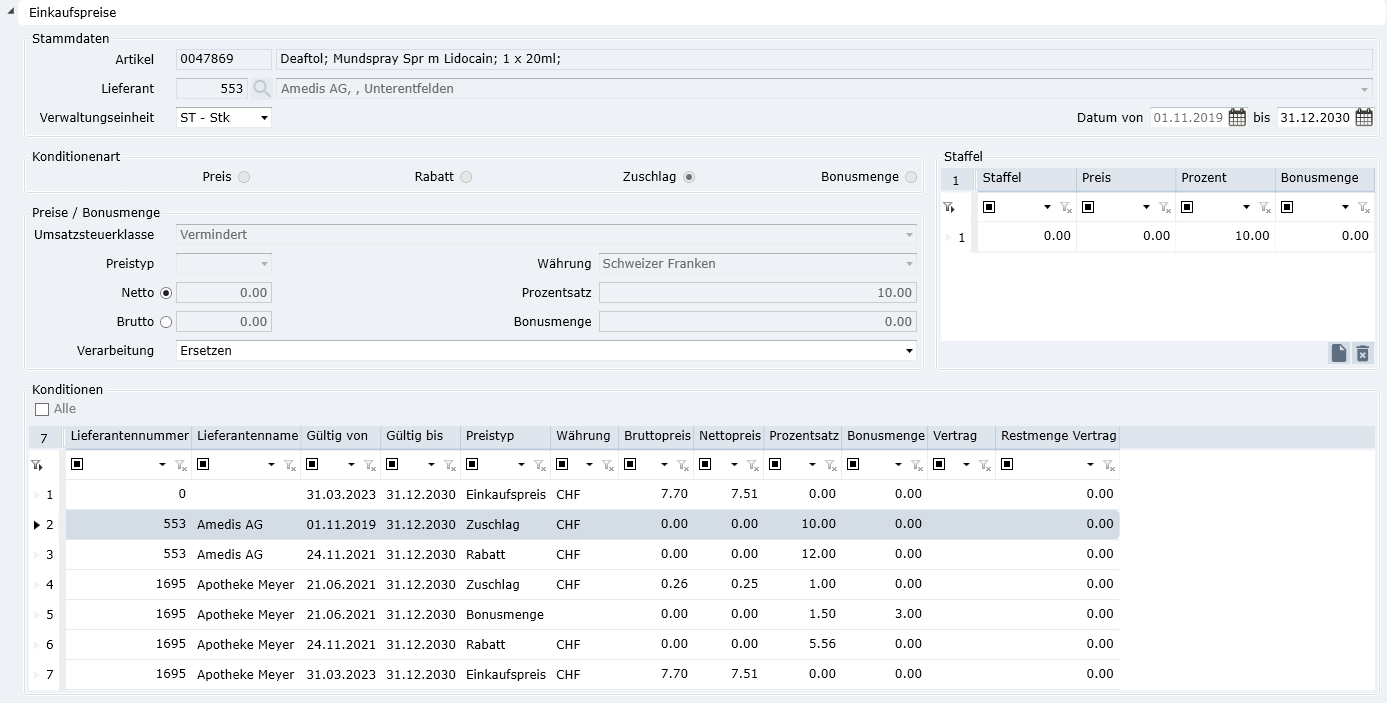Clear the Prozent column filter in Staffel
The image size is (1387, 703).
(x=1264, y=208)
